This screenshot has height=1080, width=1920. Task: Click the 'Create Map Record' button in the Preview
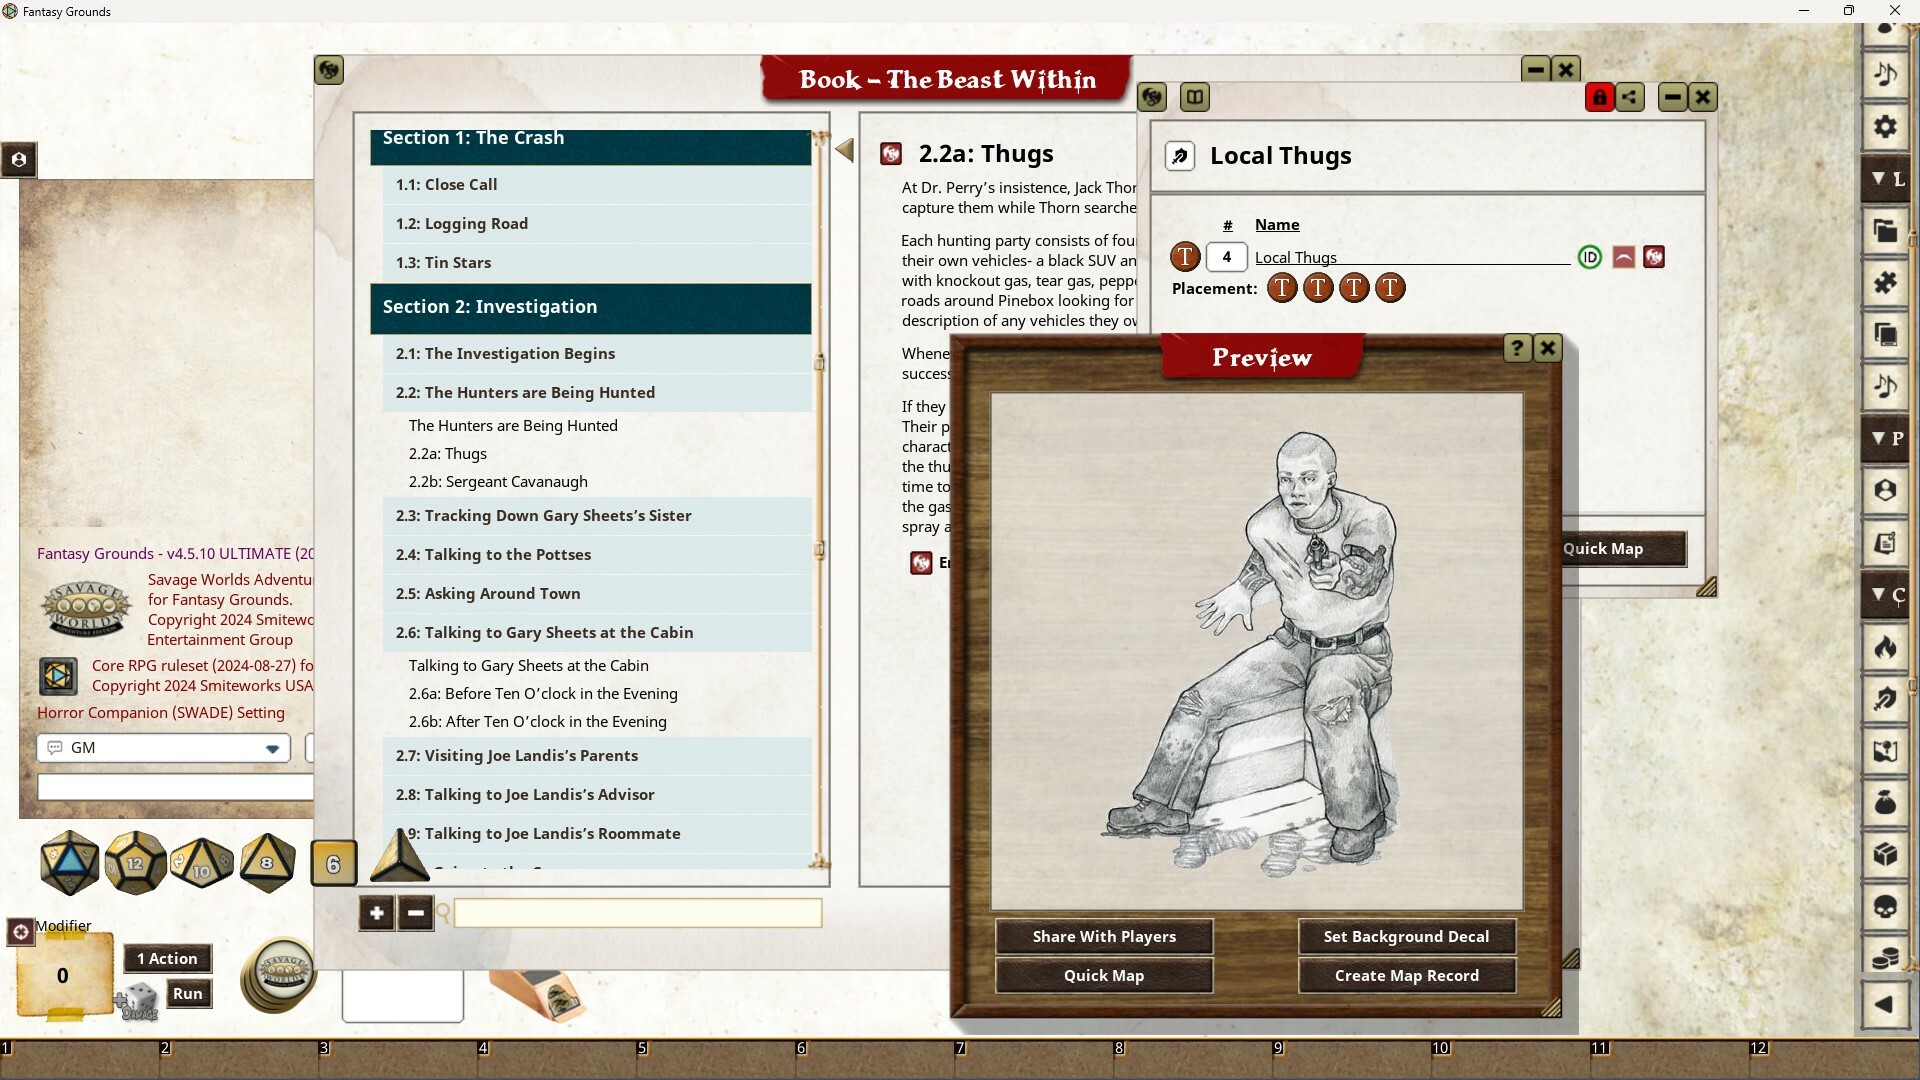(x=1406, y=975)
